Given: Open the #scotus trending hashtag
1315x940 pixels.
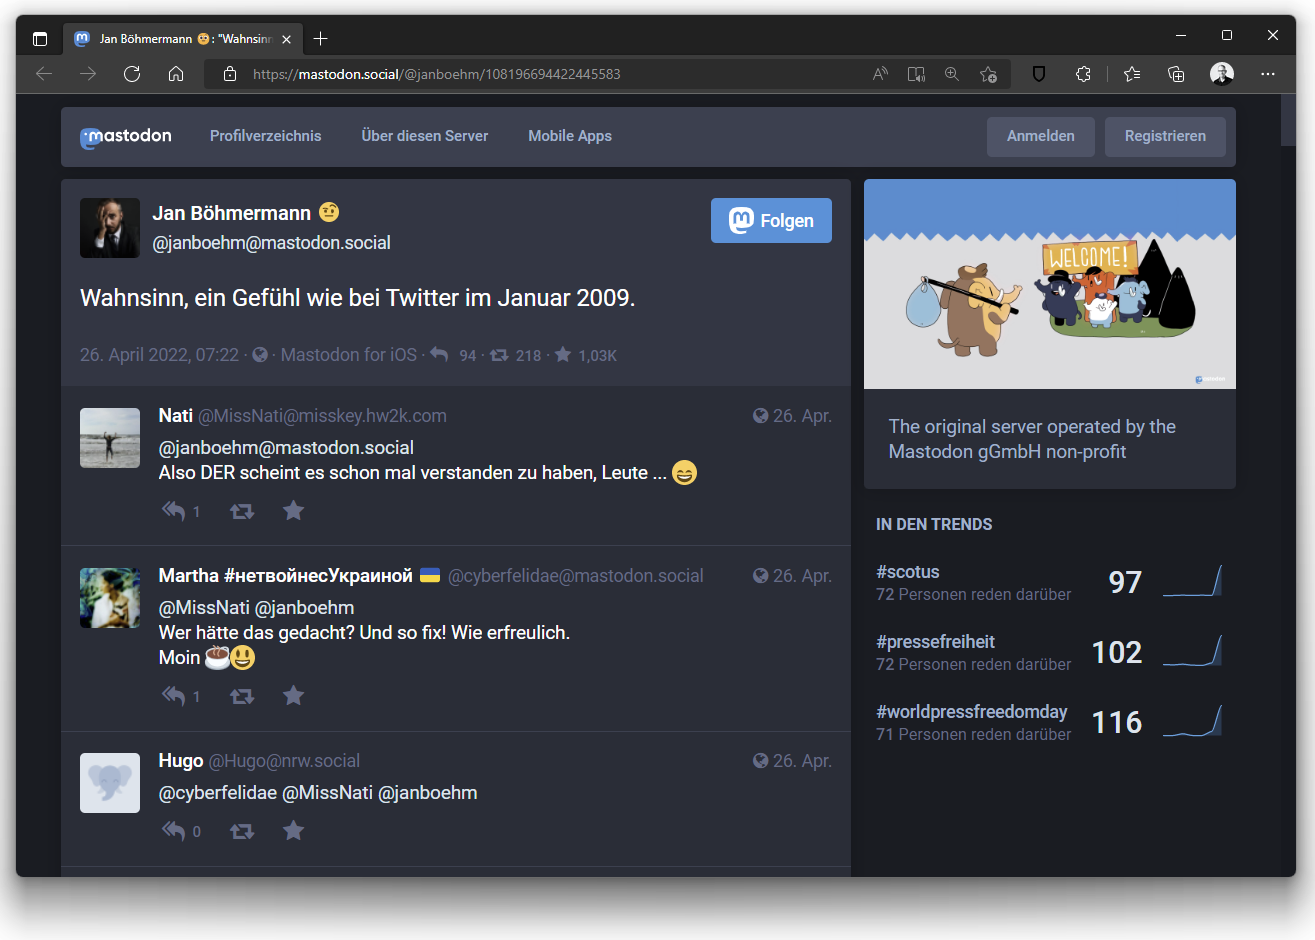Looking at the screenshot, I should [908, 572].
